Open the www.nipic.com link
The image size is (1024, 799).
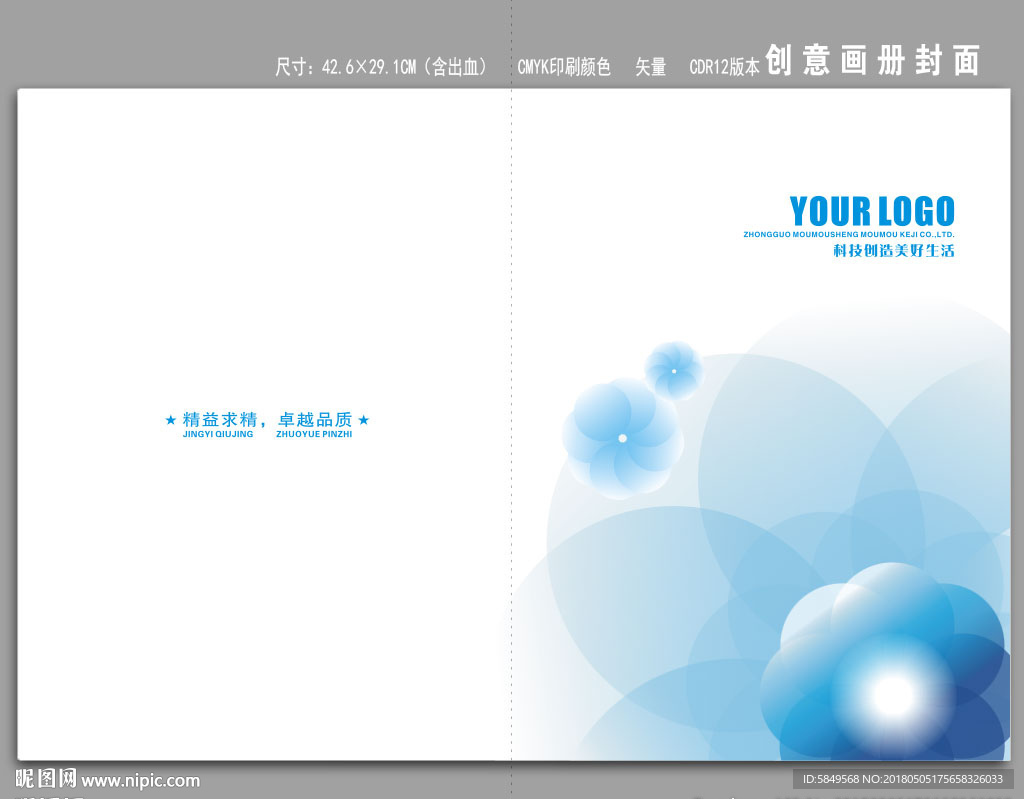pyautogui.click(x=140, y=781)
